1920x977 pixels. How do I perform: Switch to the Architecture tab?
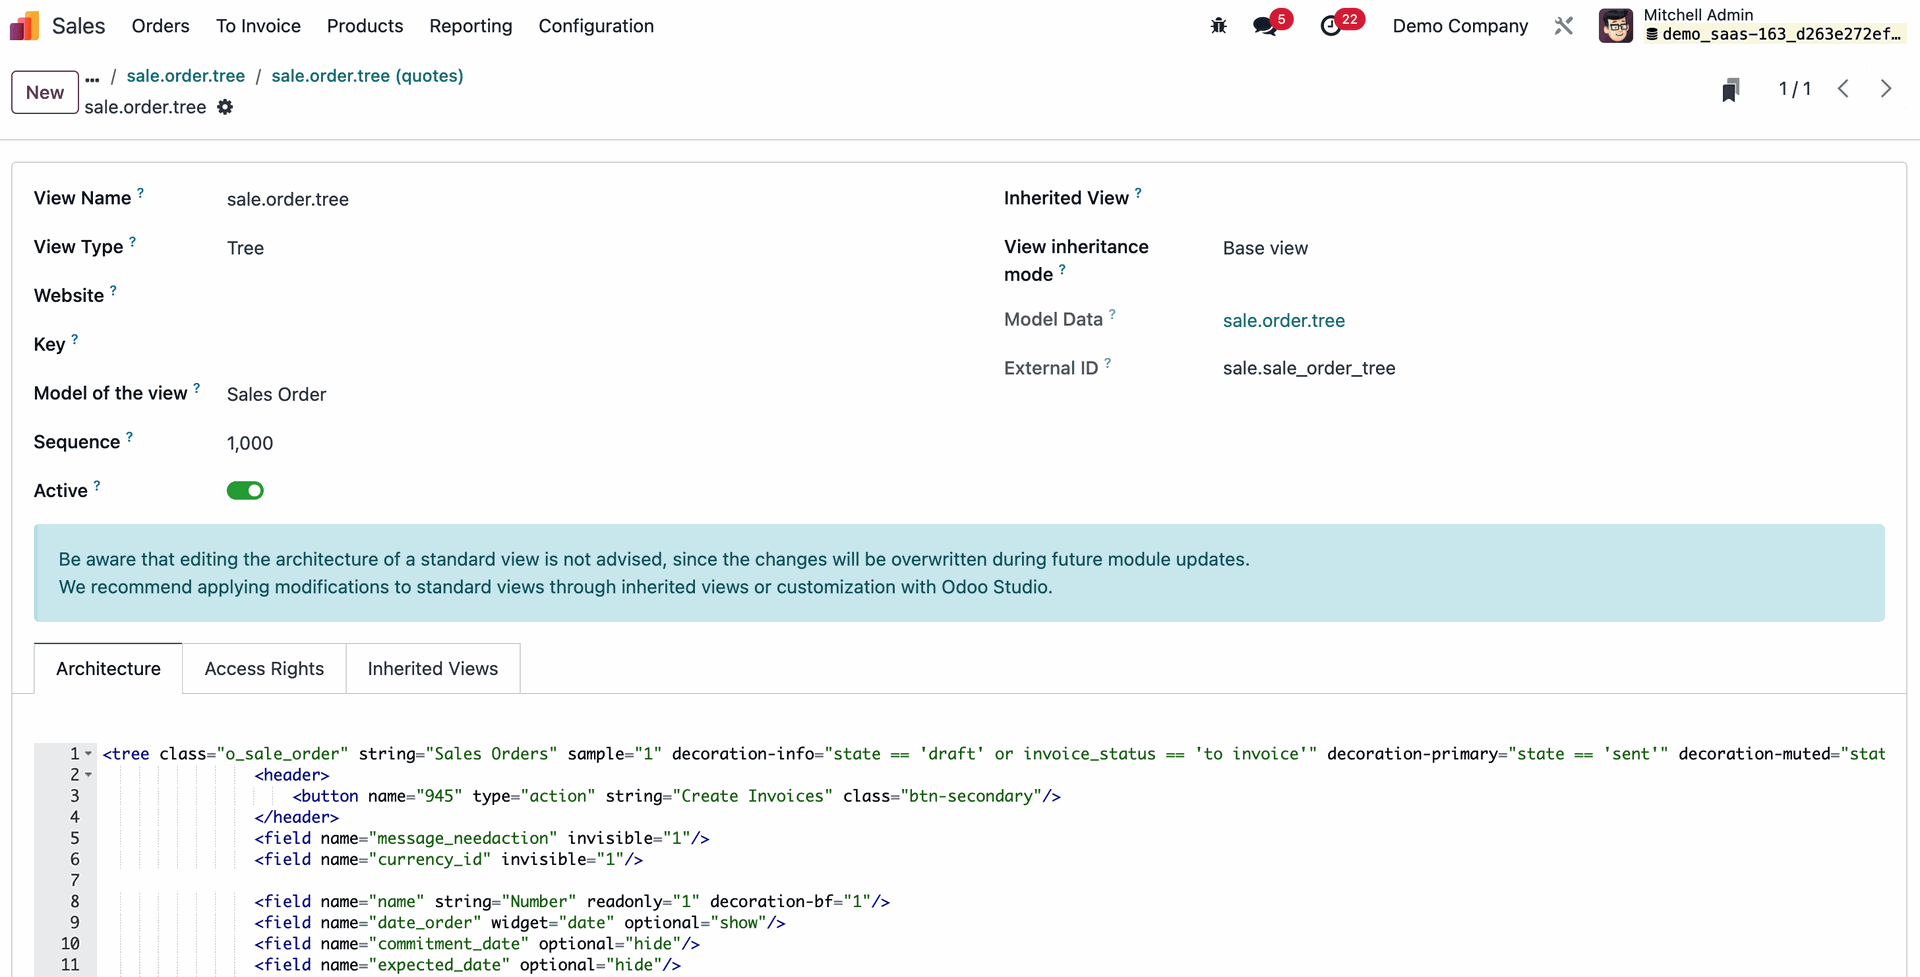point(108,669)
